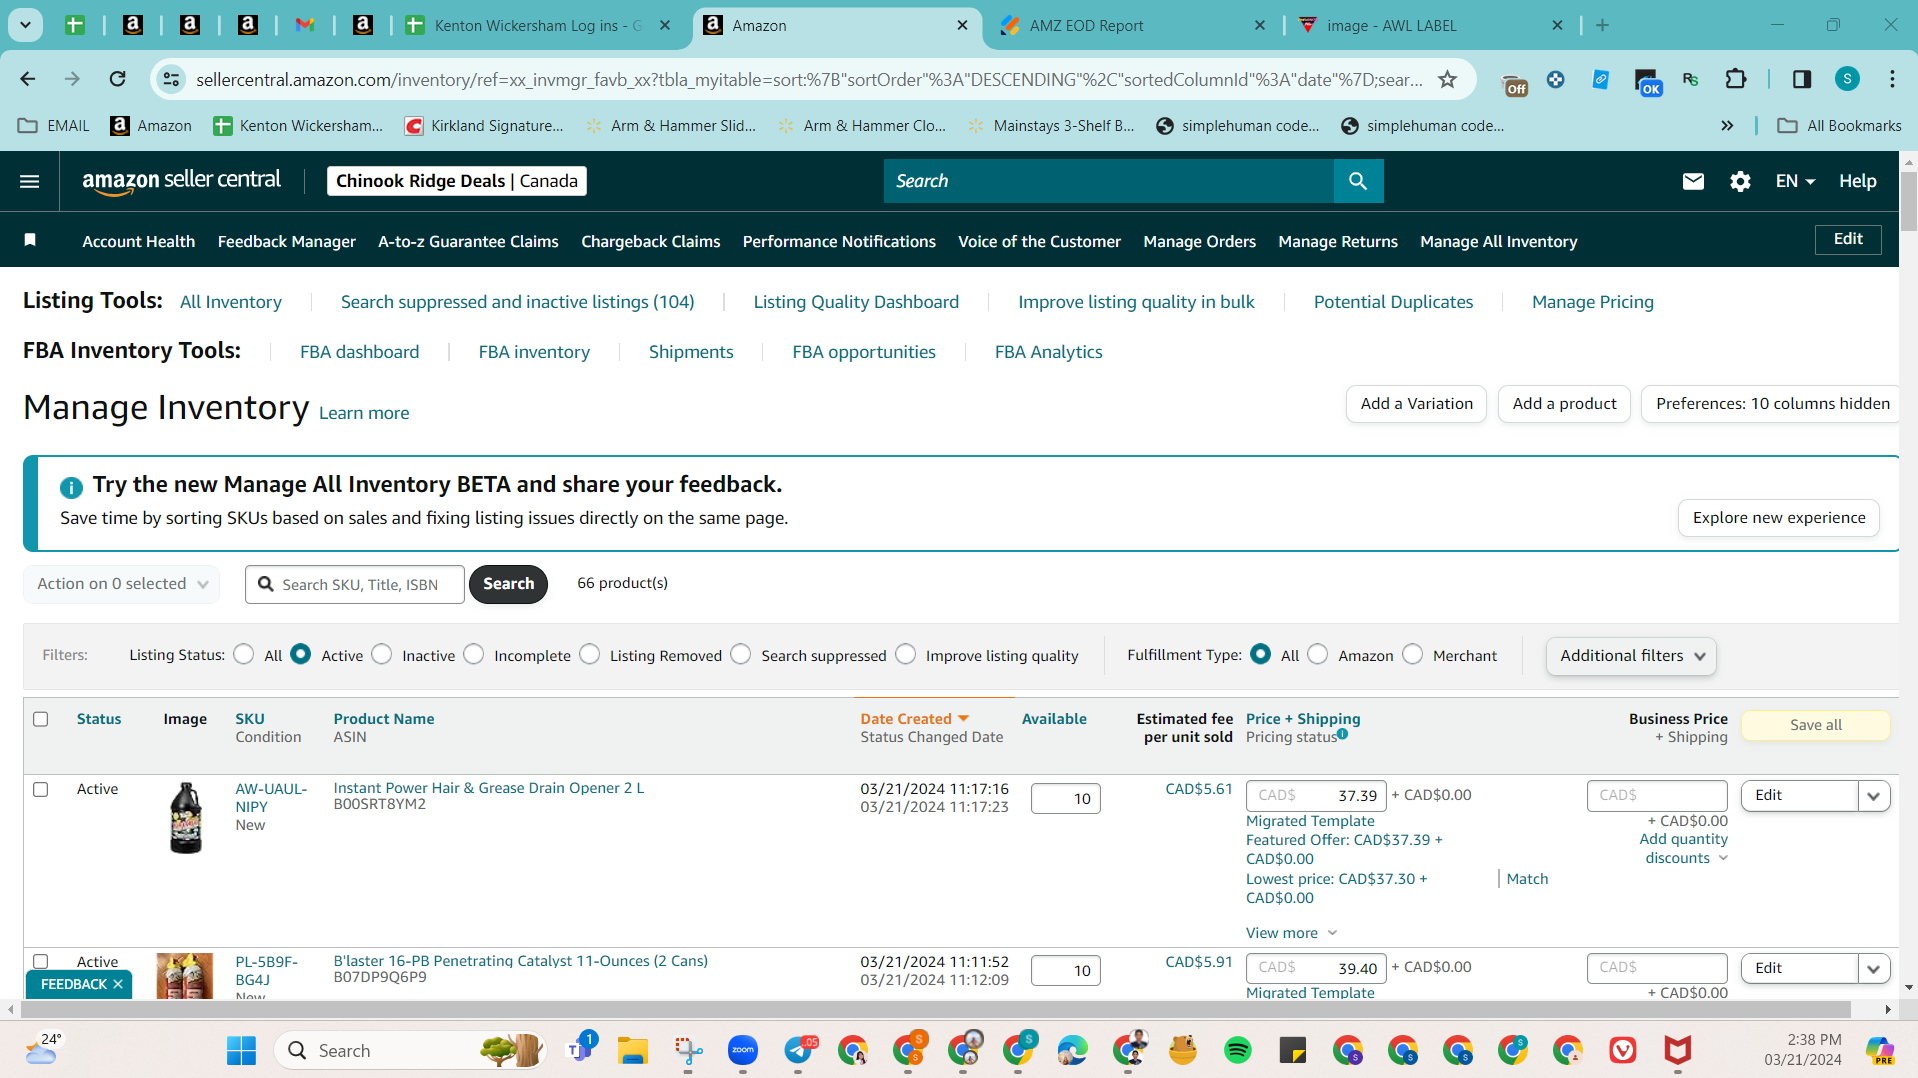This screenshot has width=1918, height=1078.
Task: Open the Amazon bookmark in bookmarks bar
Action: click(151, 125)
